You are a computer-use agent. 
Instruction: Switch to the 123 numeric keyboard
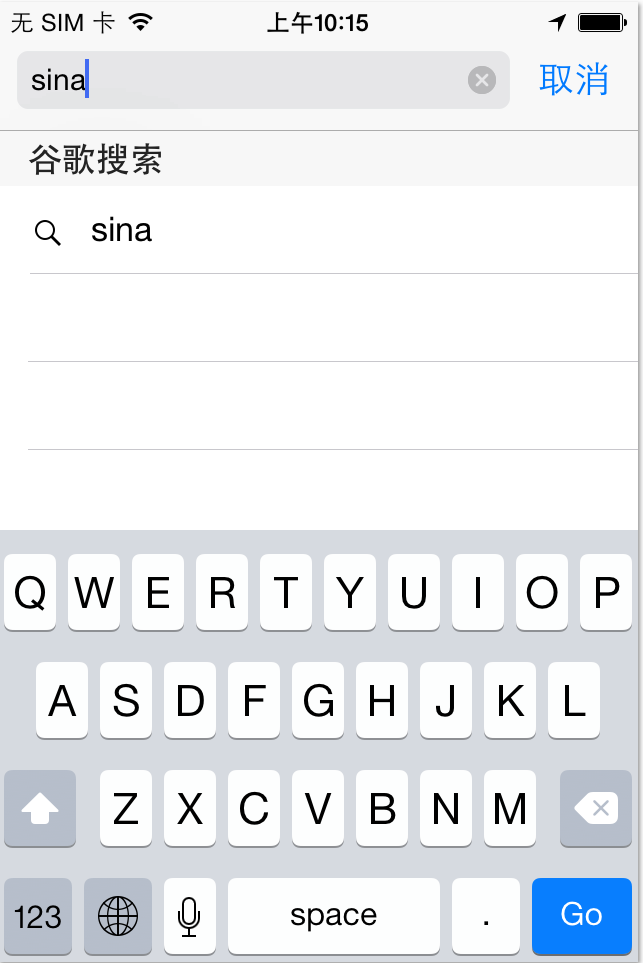click(x=38, y=915)
